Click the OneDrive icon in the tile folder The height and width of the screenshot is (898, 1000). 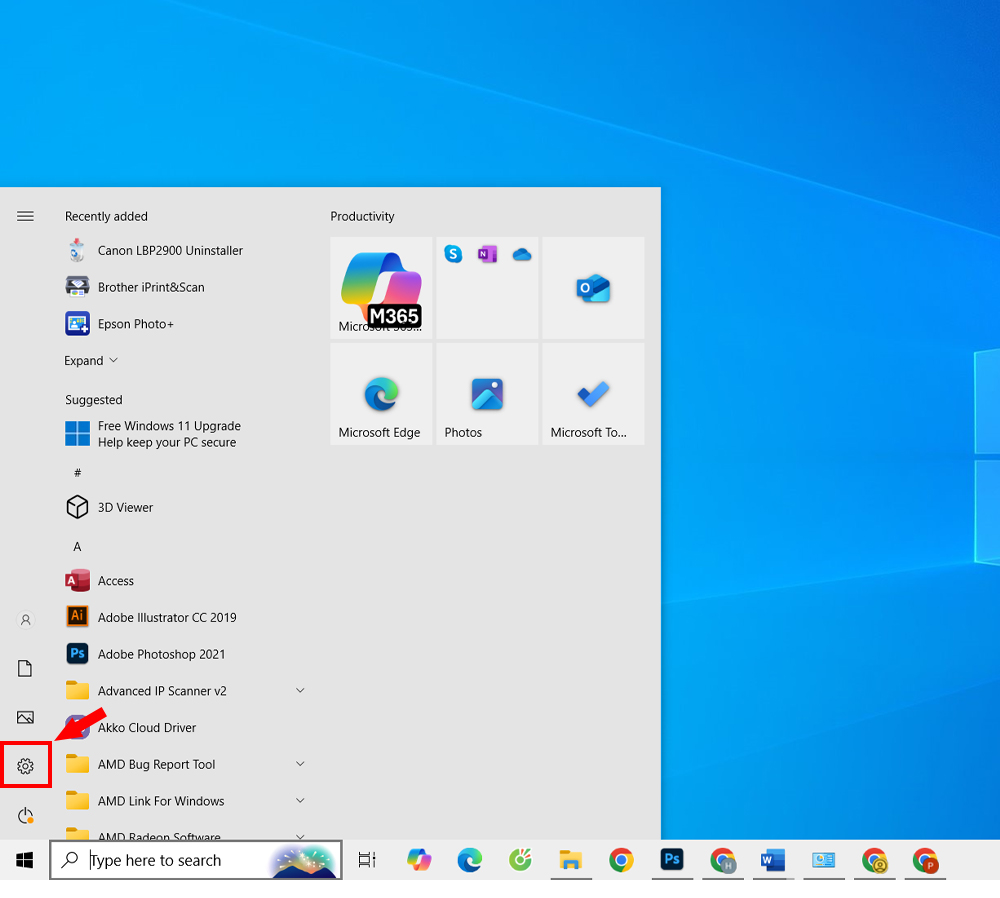[x=522, y=254]
